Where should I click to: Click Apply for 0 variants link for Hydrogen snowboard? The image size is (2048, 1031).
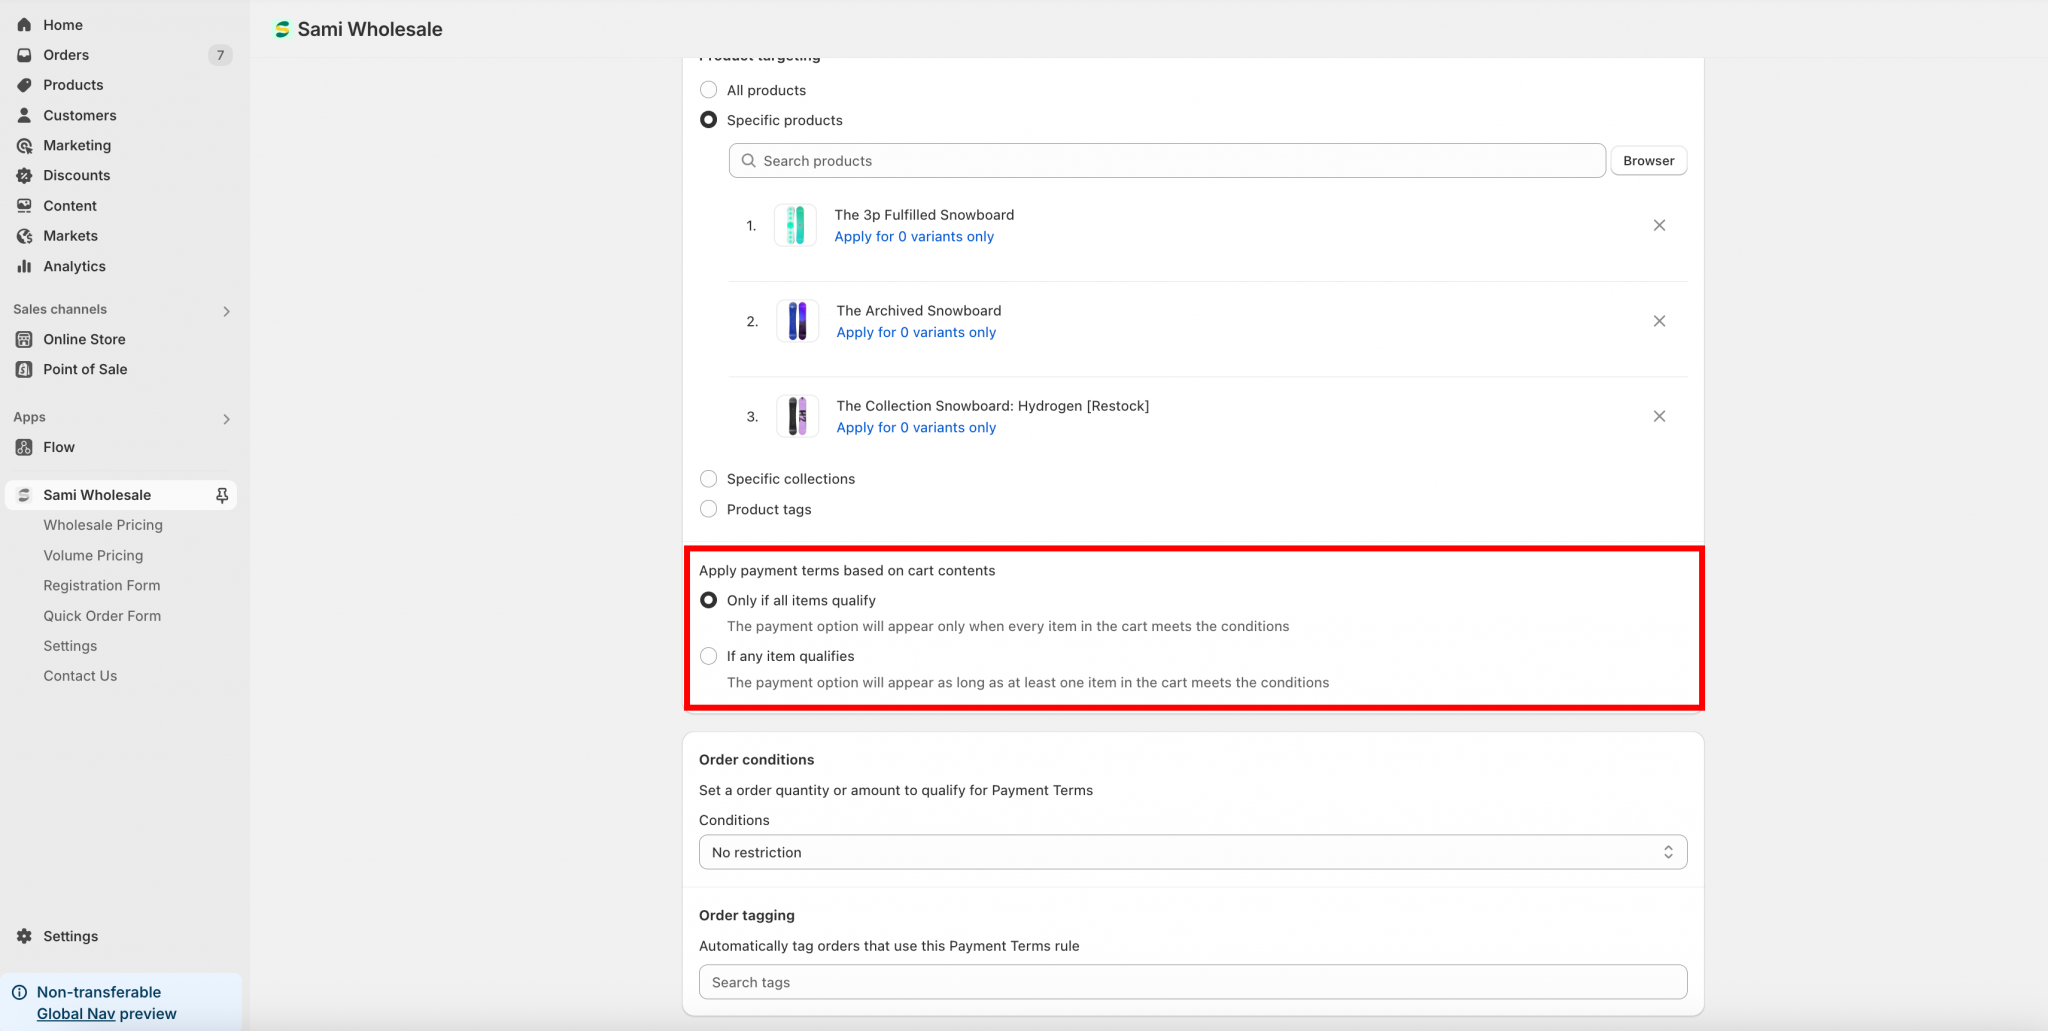click(916, 428)
